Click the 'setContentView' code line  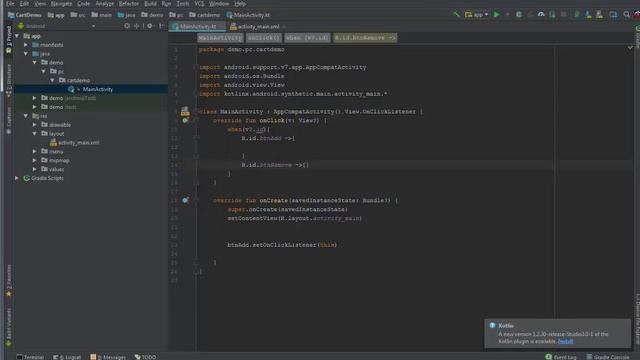tap(294, 218)
